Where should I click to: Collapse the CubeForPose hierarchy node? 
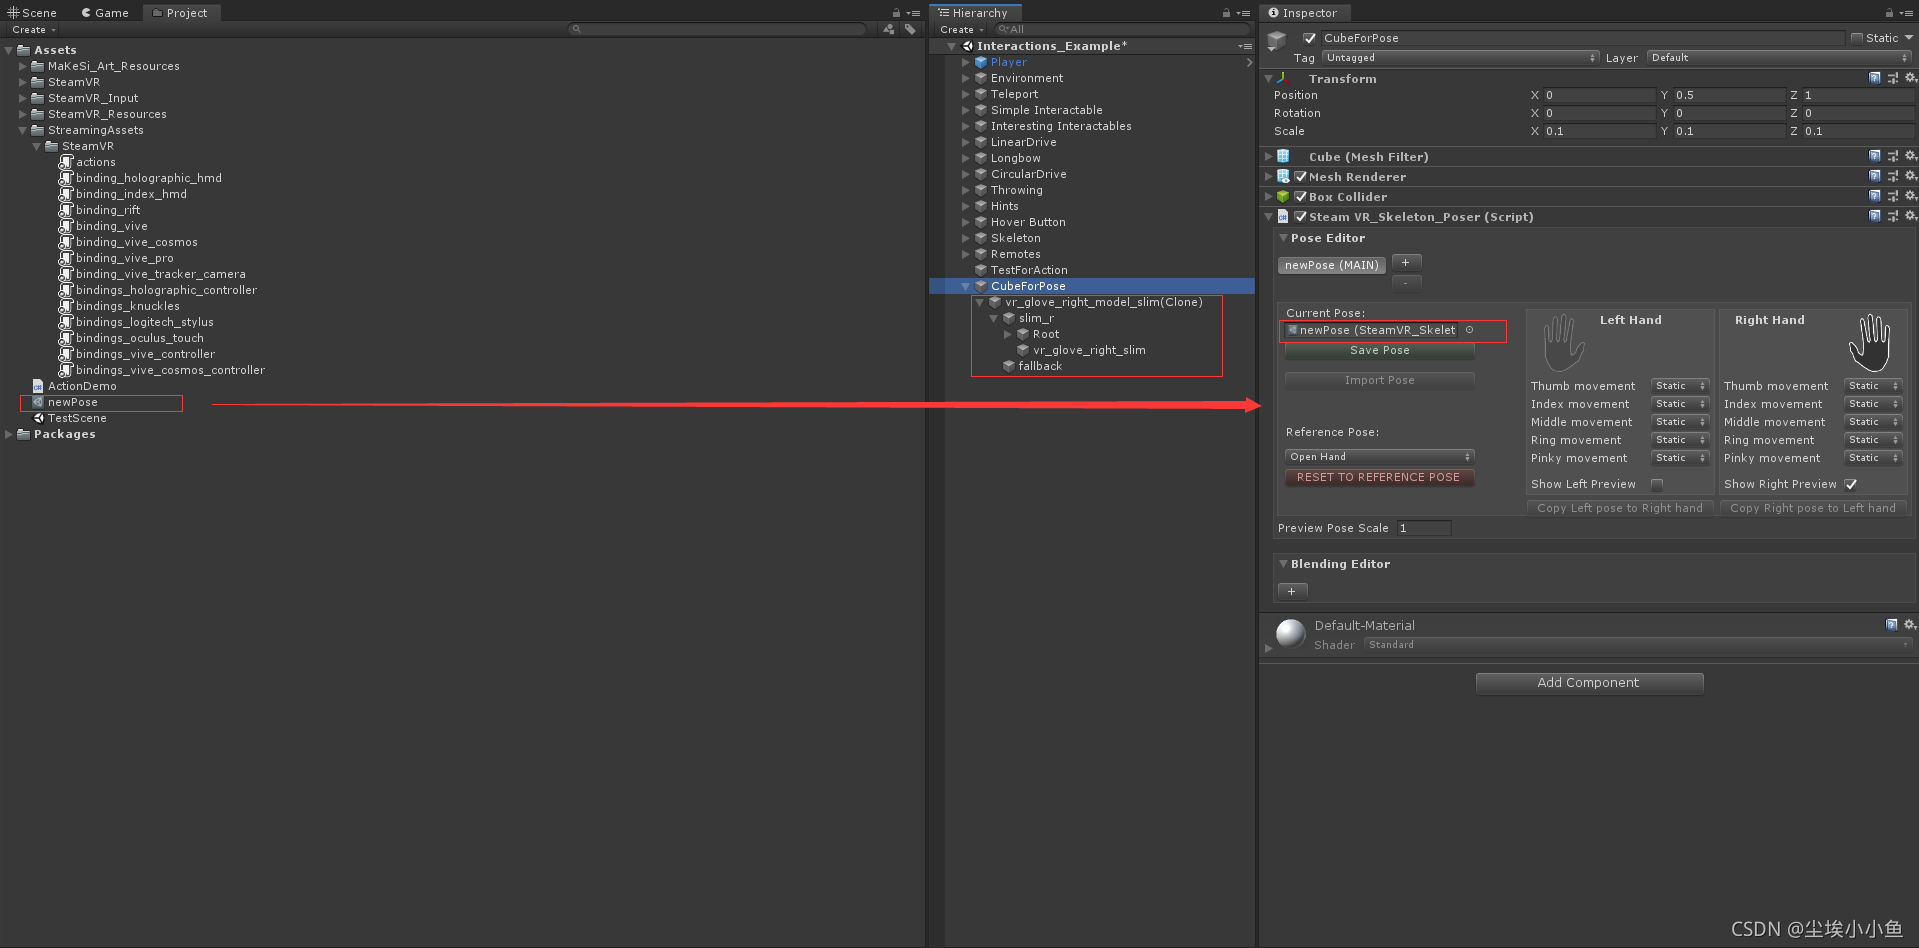pyautogui.click(x=966, y=286)
